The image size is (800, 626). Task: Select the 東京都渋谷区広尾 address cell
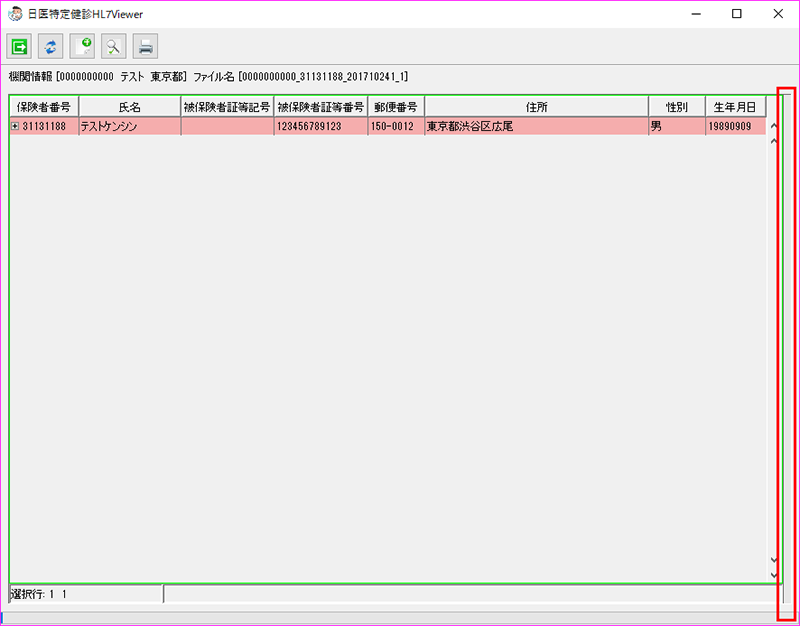point(536,127)
